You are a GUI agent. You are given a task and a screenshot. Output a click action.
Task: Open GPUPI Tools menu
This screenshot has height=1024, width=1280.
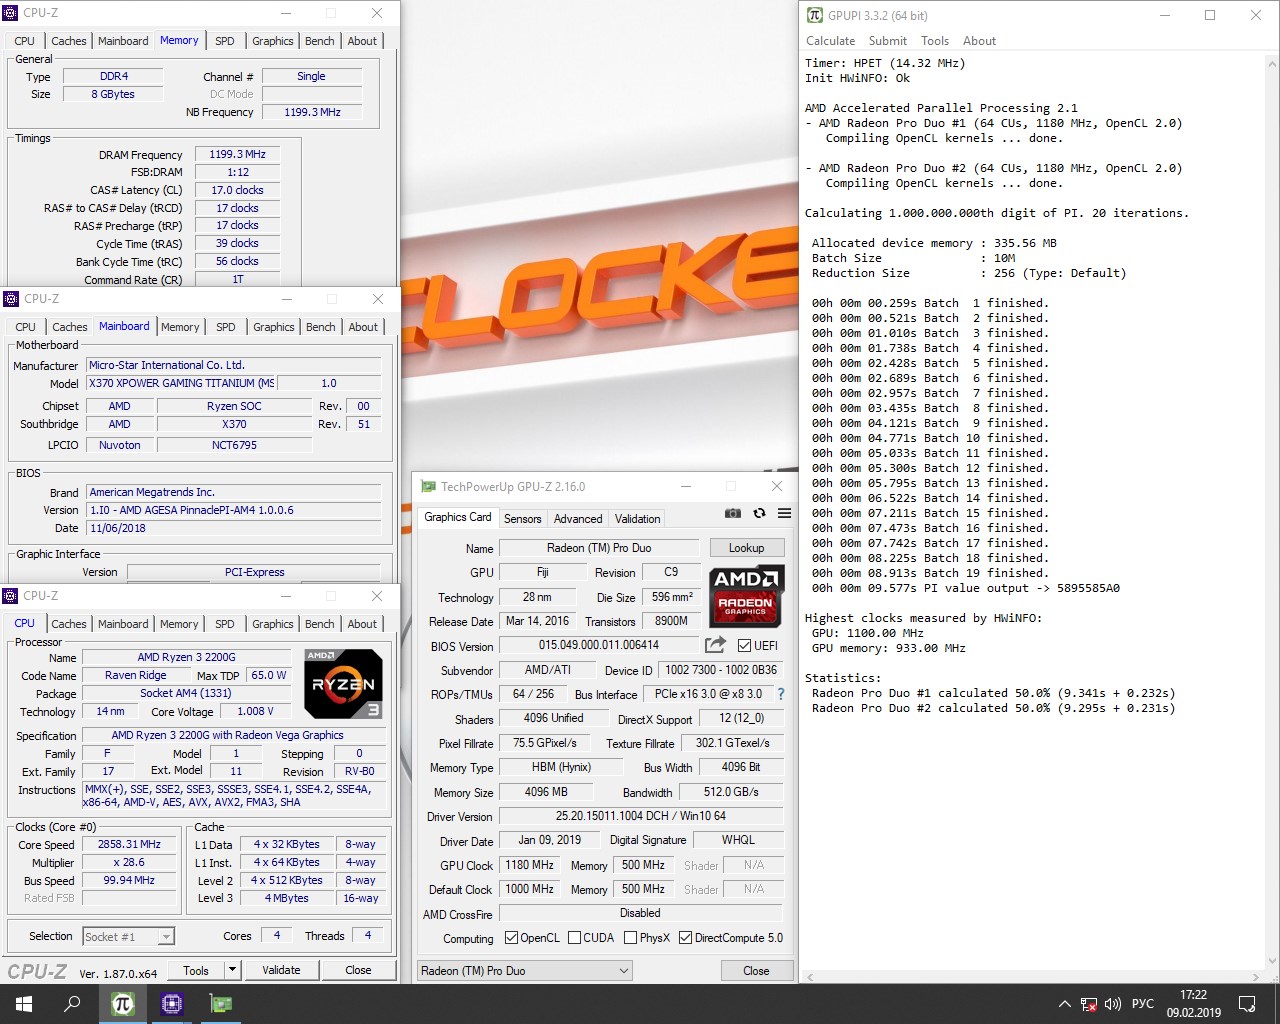click(x=935, y=41)
